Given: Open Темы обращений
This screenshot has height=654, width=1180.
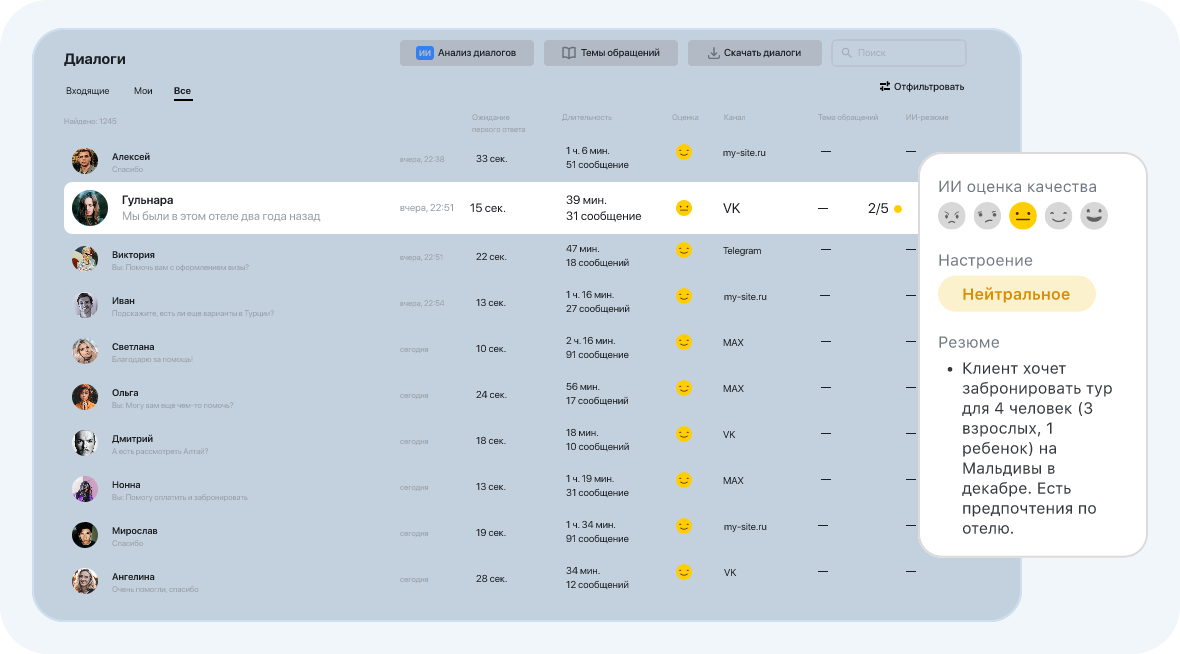Looking at the screenshot, I should [x=610, y=53].
